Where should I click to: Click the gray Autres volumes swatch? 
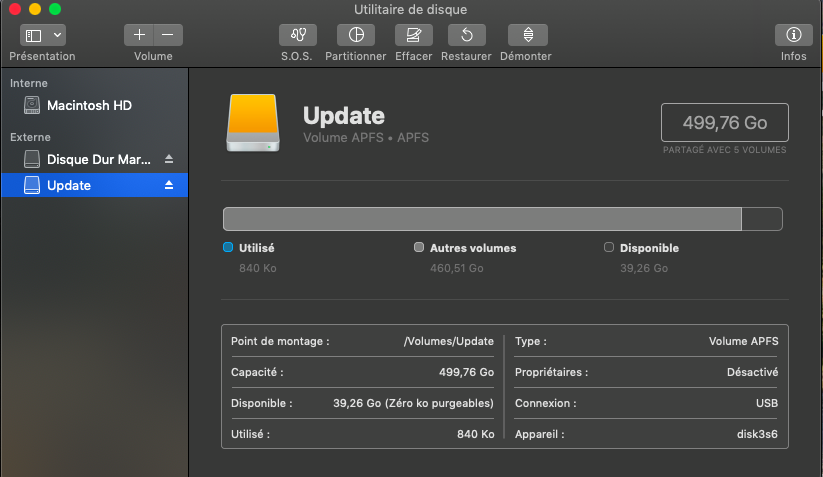point(419,247)
